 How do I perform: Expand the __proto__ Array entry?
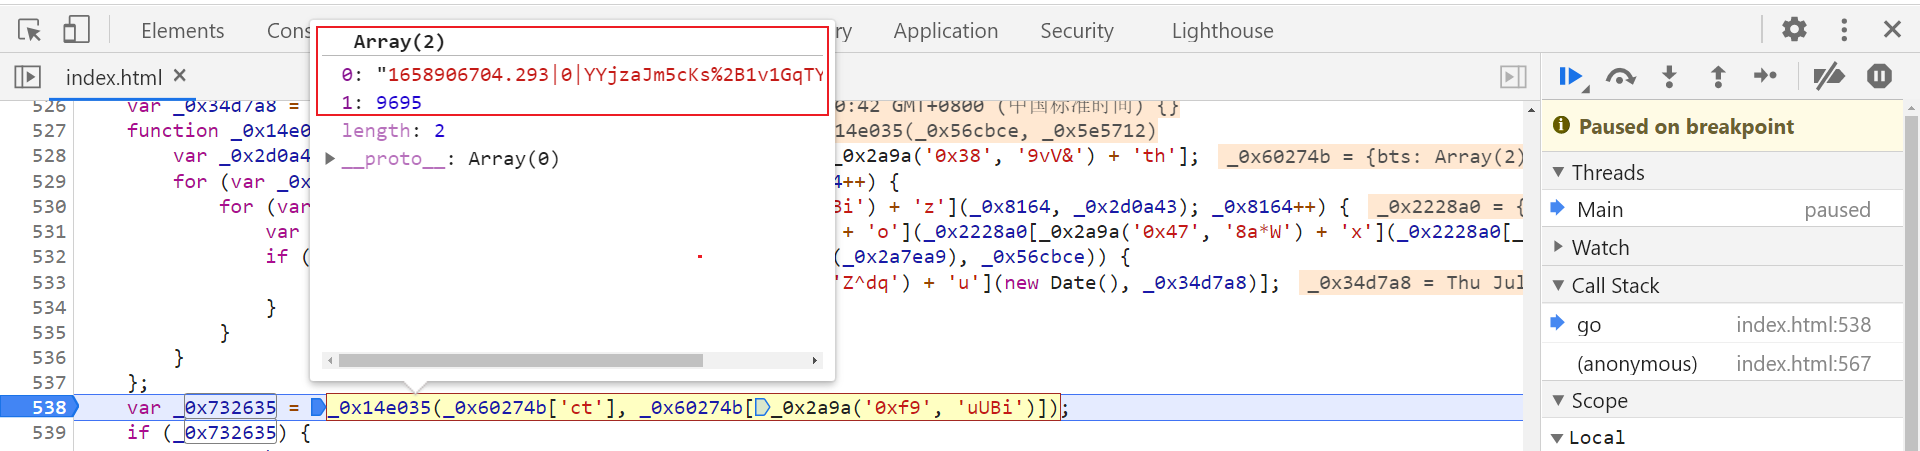coord(330,159)
